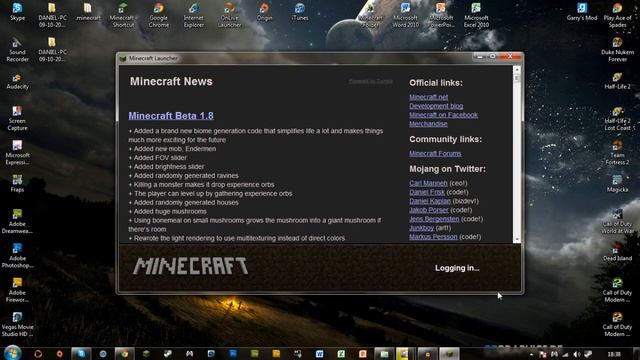Click the Logging in... status text
The image size is (640, 360).
coord(457,268)
